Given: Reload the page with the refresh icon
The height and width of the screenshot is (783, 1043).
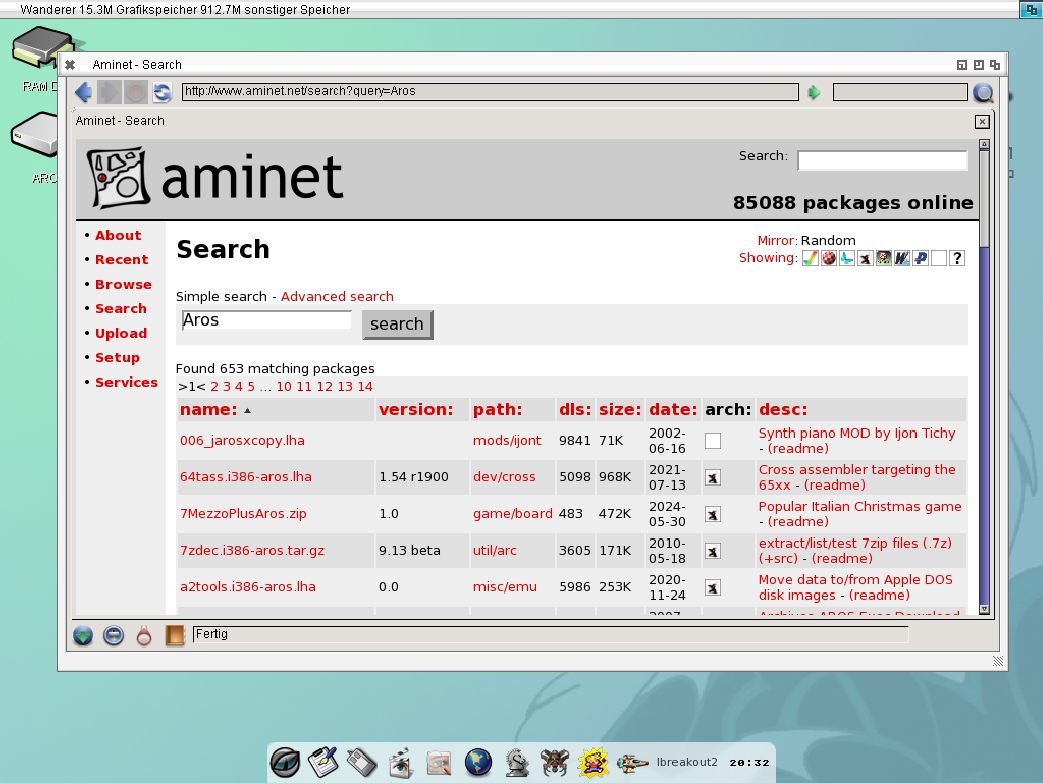Looking at the screenshot, I should (162, 93).
